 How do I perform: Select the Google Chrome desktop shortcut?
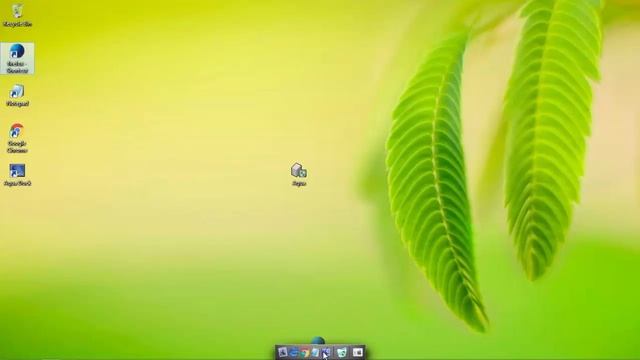tap(17, 139)
